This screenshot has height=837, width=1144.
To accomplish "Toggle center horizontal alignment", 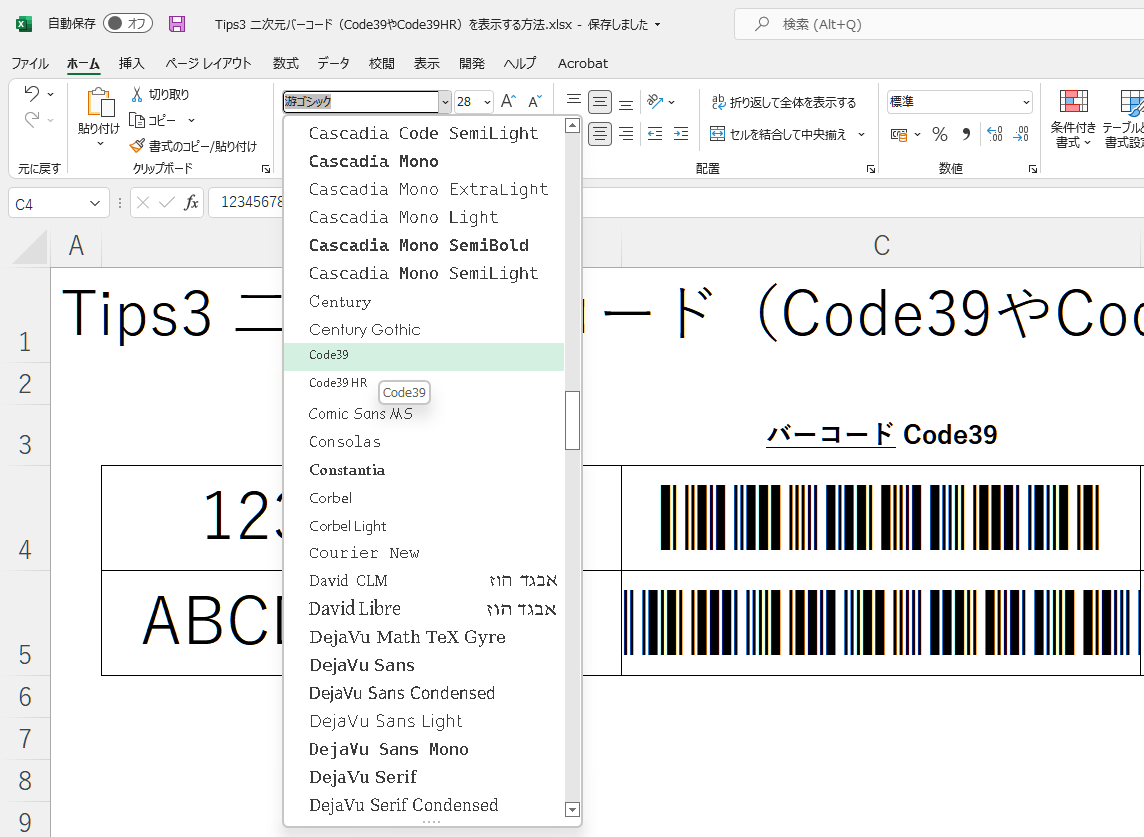I will tap(600, 134).
